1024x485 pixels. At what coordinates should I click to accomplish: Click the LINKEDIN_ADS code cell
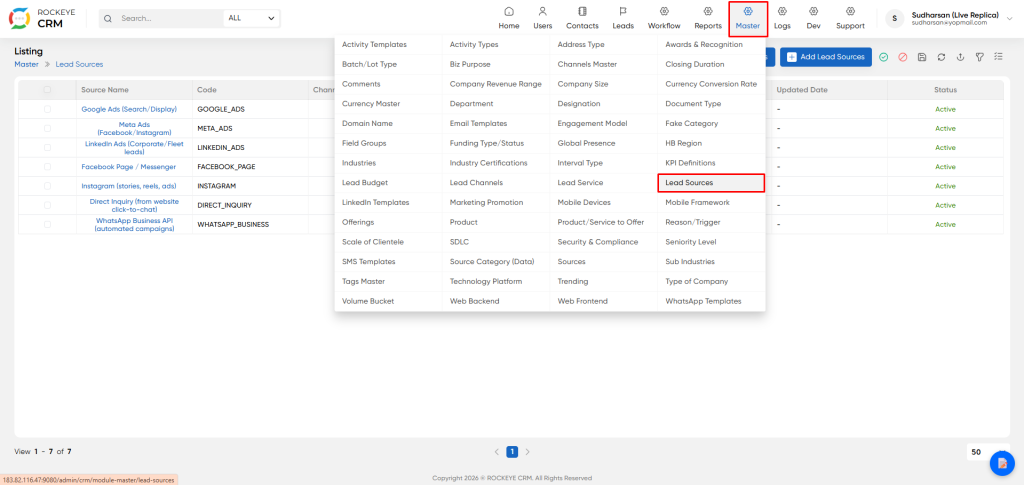[x=221, y=148]
